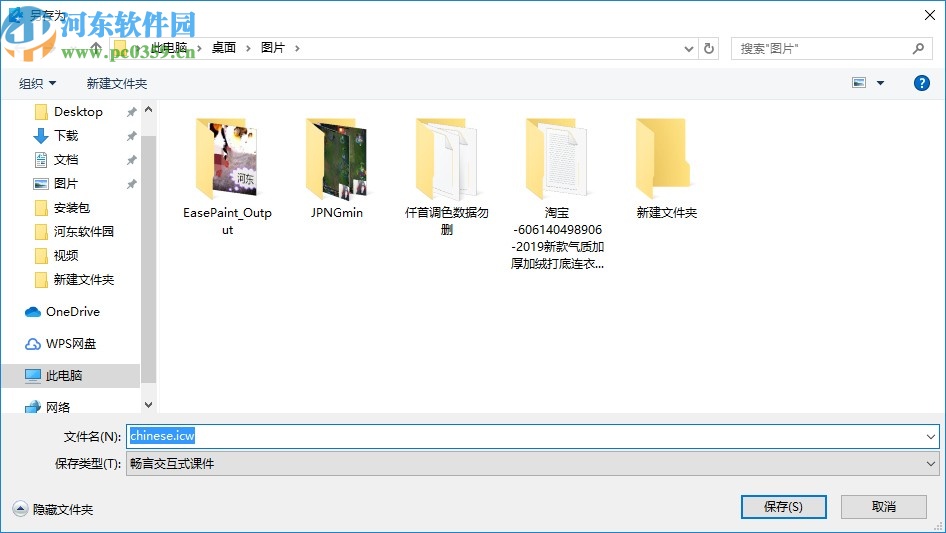The height and width of the screenshot is (533, 946).
Task: Click the pin icon next to 图片 in sidebar
Action: point(131,184)
